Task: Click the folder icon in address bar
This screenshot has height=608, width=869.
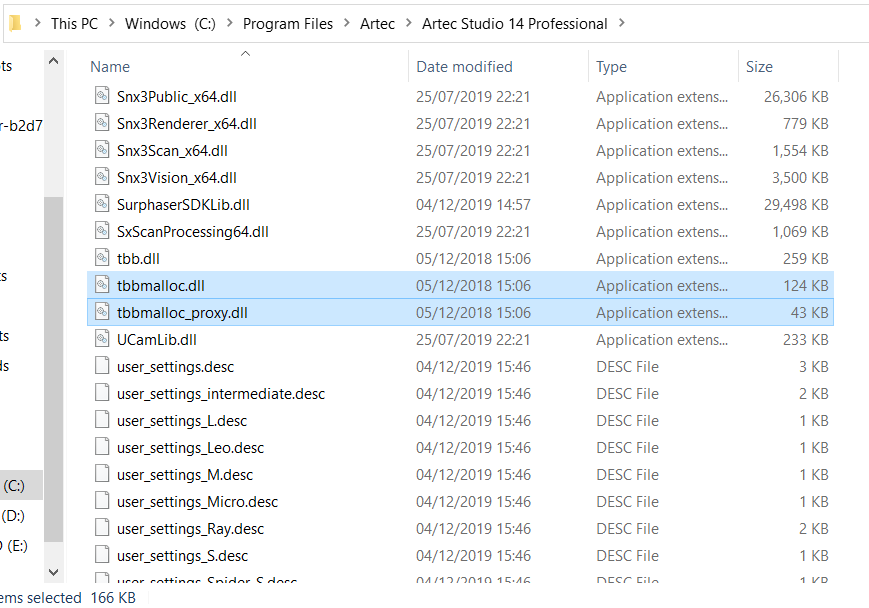Action: coord(15,23)
